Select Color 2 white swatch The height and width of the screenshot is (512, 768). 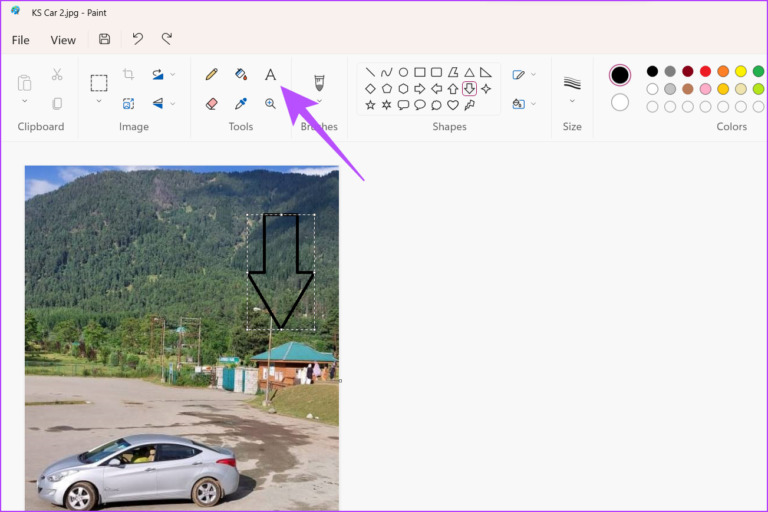tap(620, 102)
